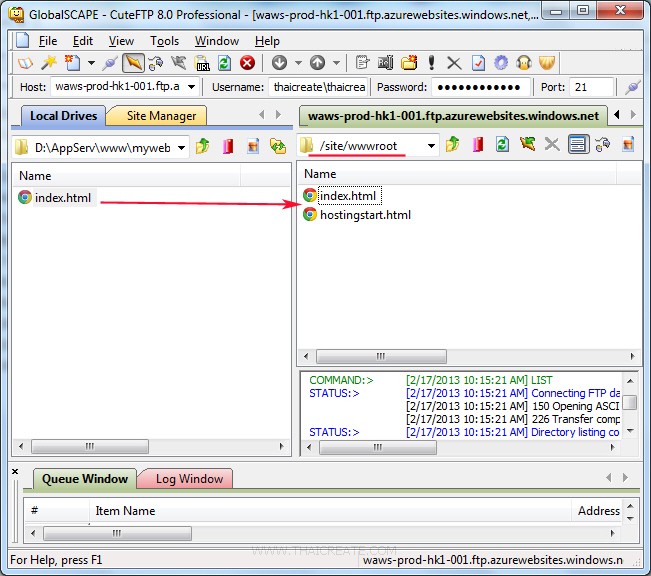Go up one remote folder level icon

tap(453, 145)
